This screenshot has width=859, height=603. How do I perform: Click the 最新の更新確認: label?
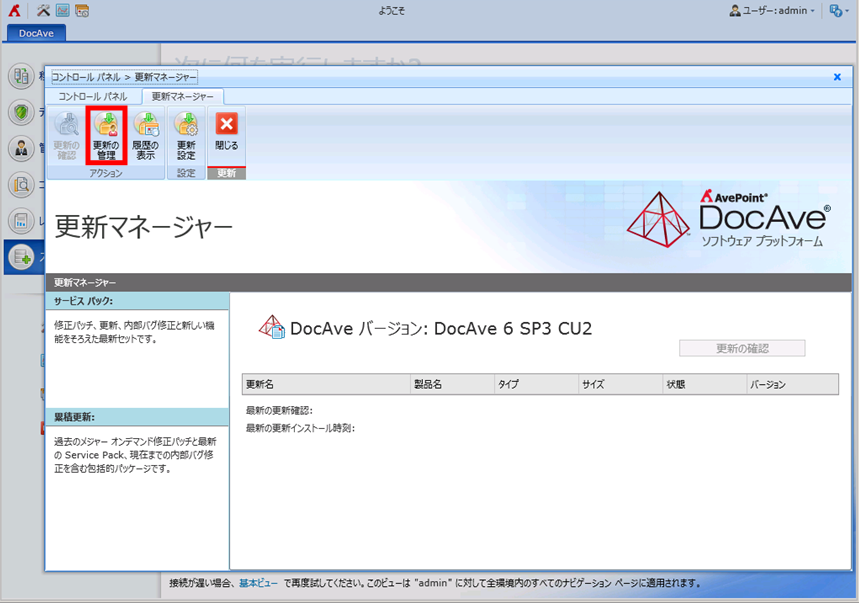pyautogui.click(x=279, y=411)
